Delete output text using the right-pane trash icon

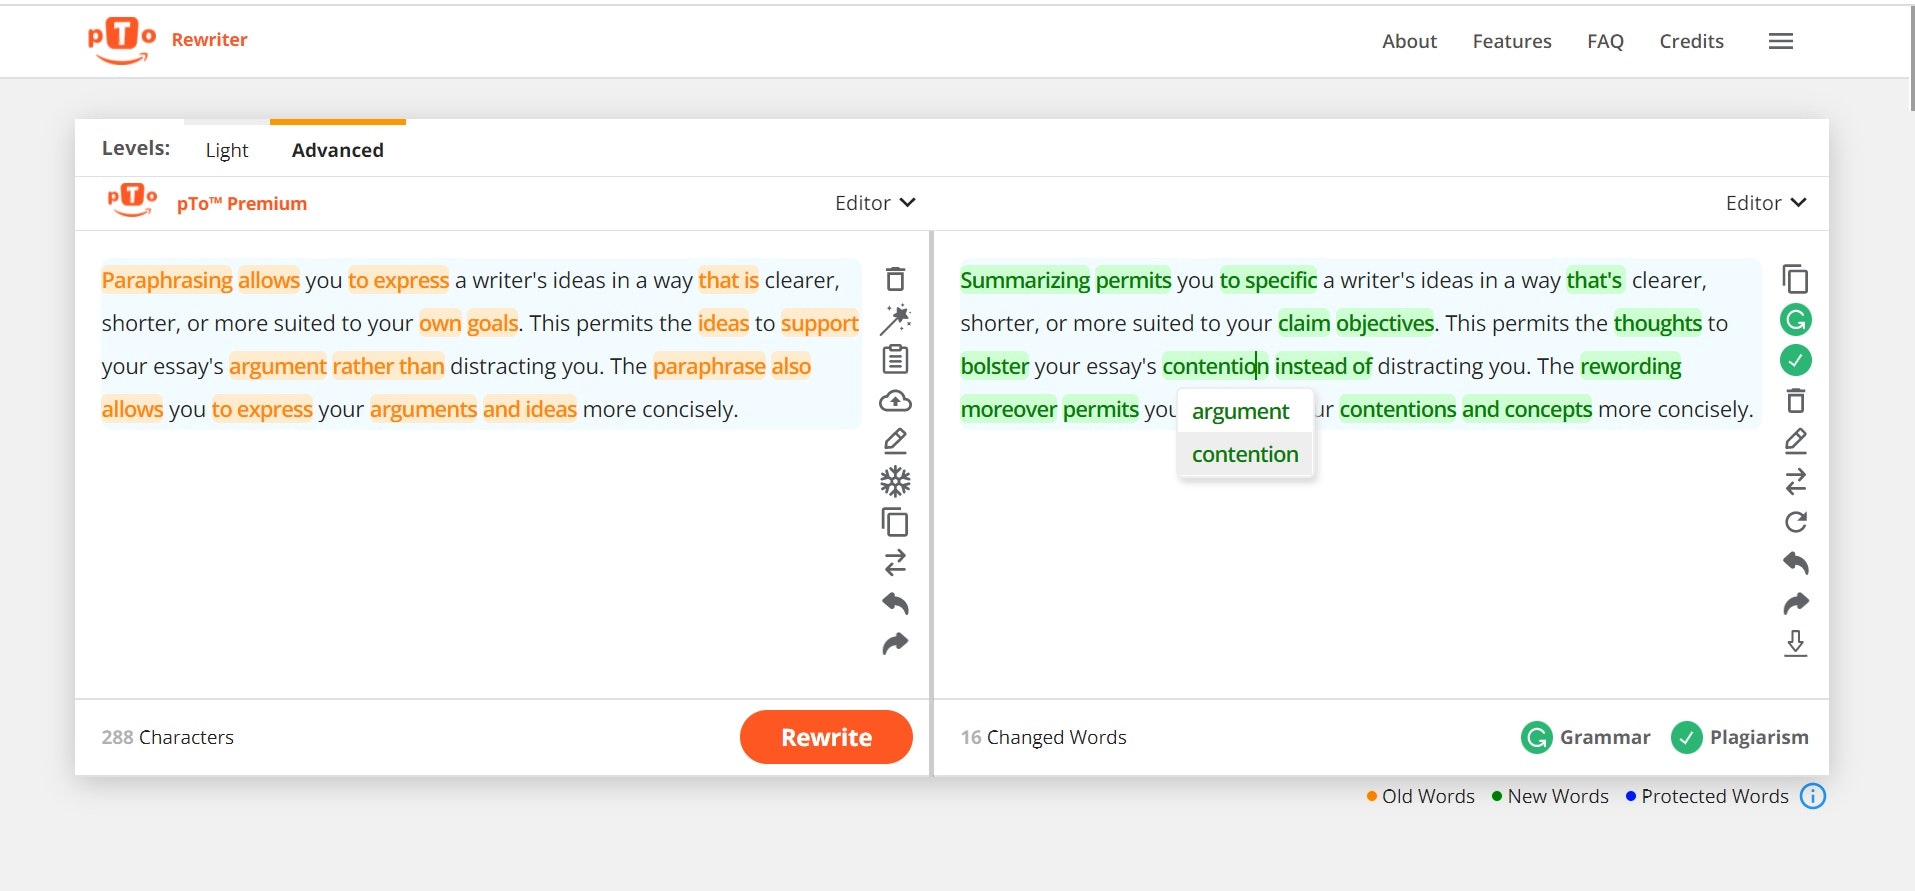[x=1796, y=401]
